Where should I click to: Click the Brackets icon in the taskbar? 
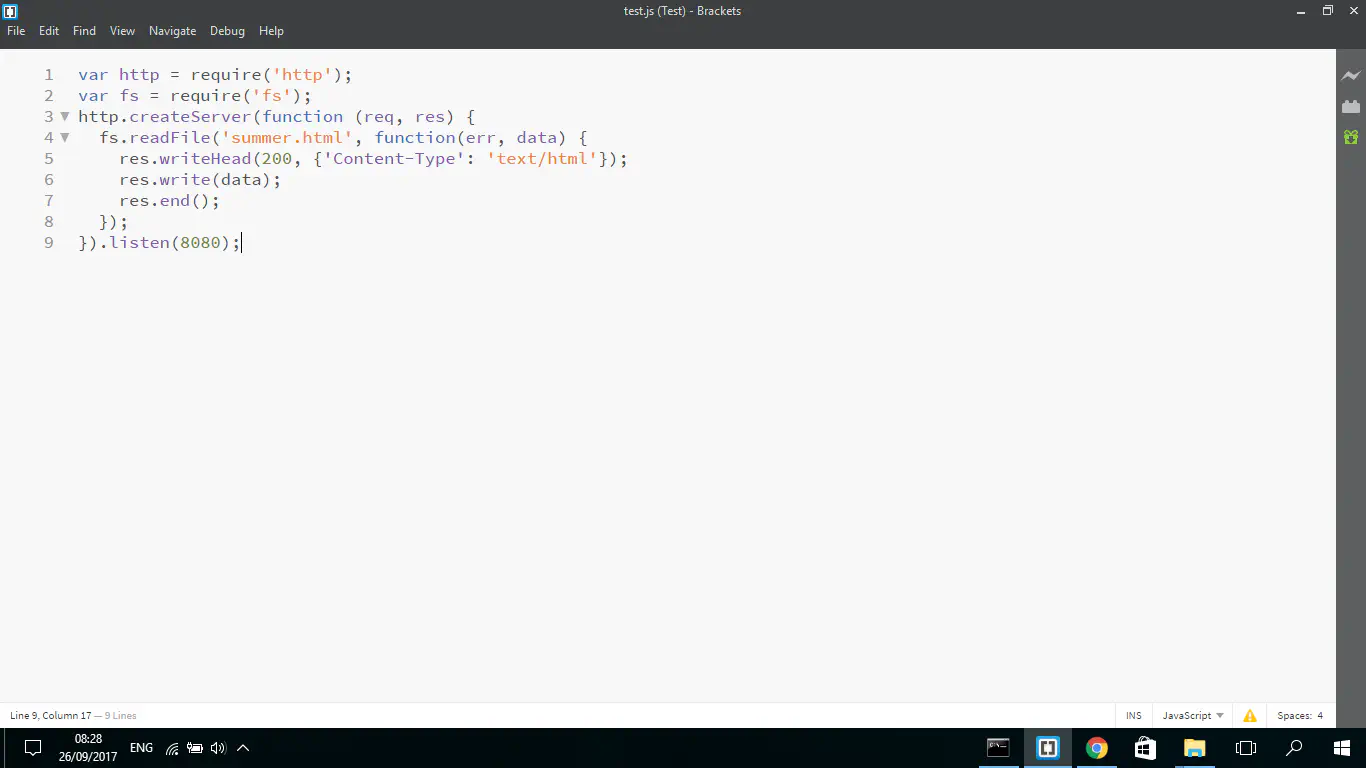(1047, 748)
